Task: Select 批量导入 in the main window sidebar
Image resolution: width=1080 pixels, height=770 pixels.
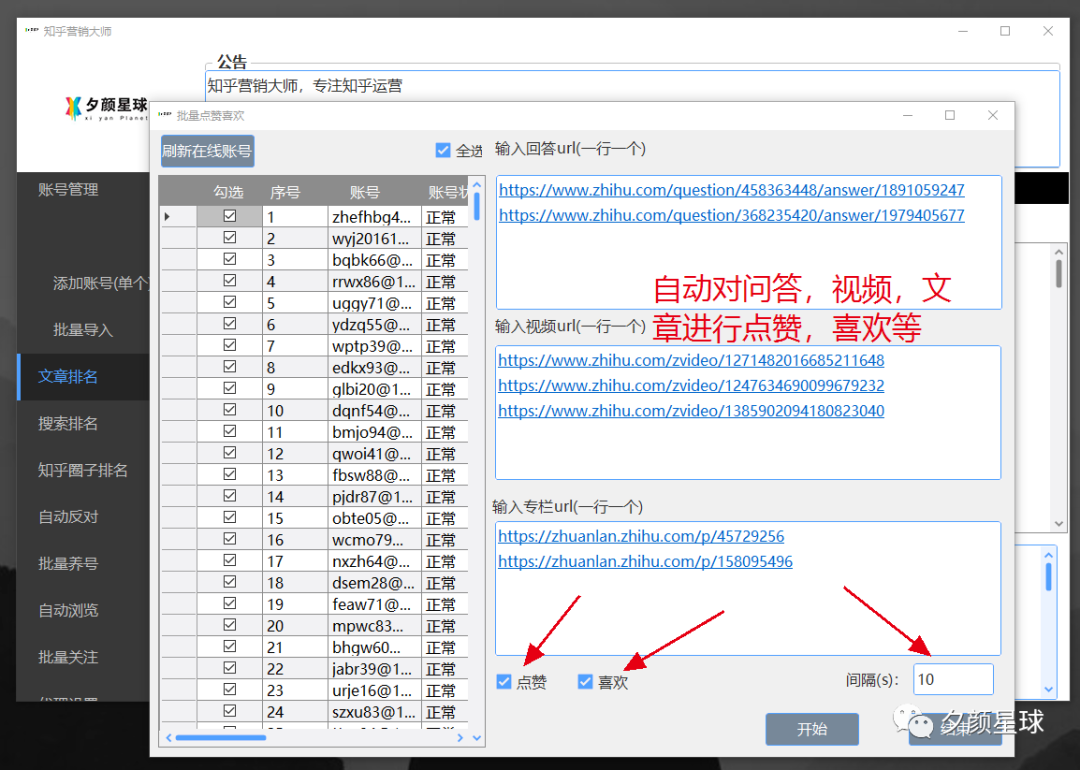Action: tap(83, 330)
